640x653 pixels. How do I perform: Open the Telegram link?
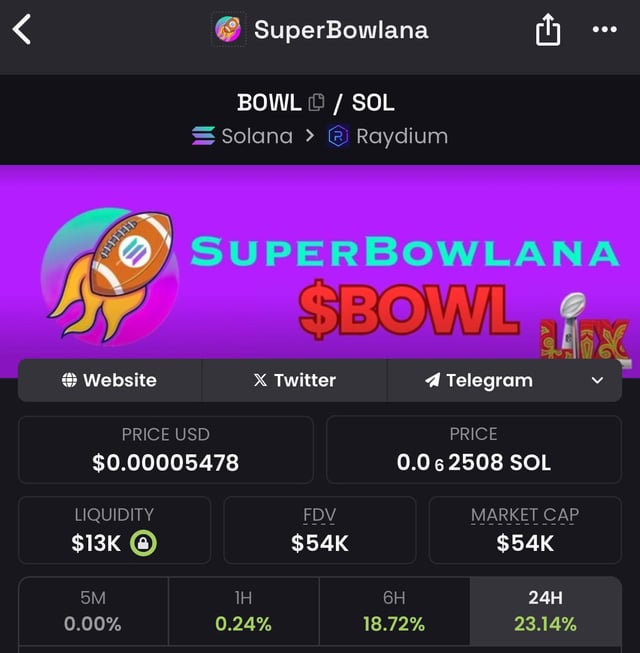pyautogui.click(x=479, y=380)
